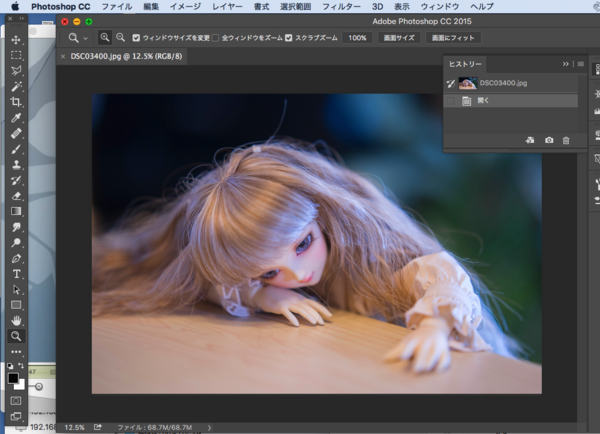Viewport: 600px width, 434px height.
Task: Select the Smudge tool
Action: coord(16,227)
